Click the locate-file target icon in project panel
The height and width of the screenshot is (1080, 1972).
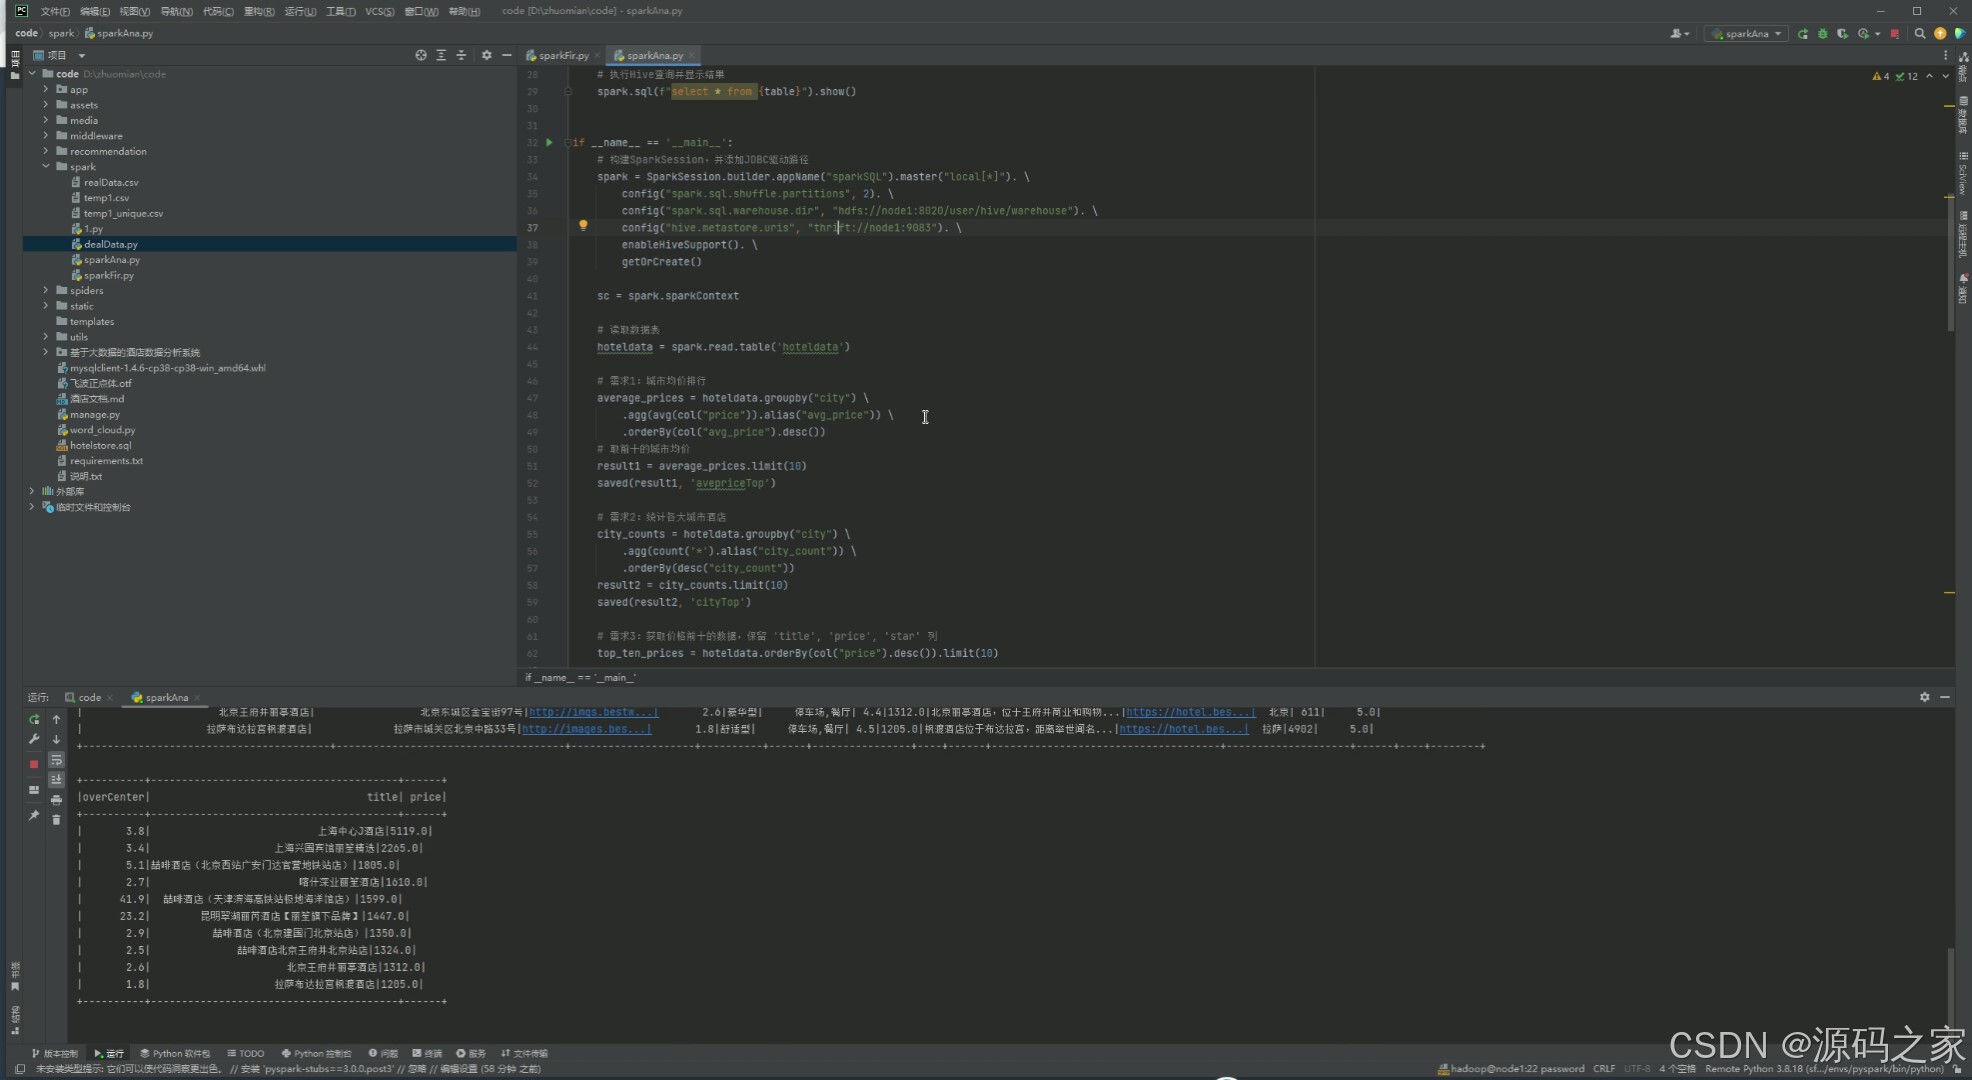pos(421,56)
